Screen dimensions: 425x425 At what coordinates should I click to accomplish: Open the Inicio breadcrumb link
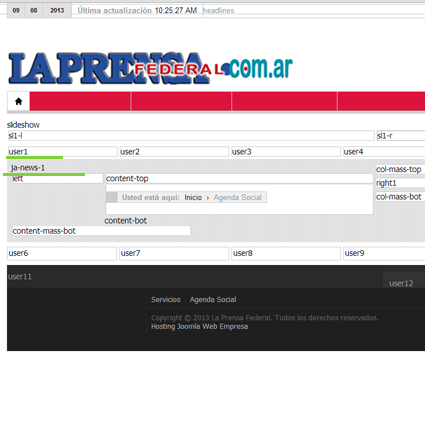[193, 197]
